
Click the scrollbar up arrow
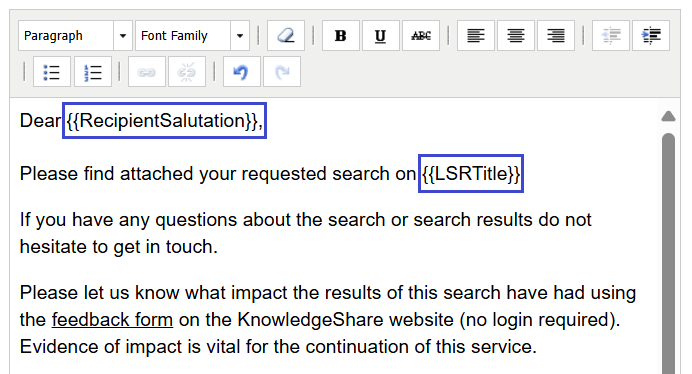668,116
